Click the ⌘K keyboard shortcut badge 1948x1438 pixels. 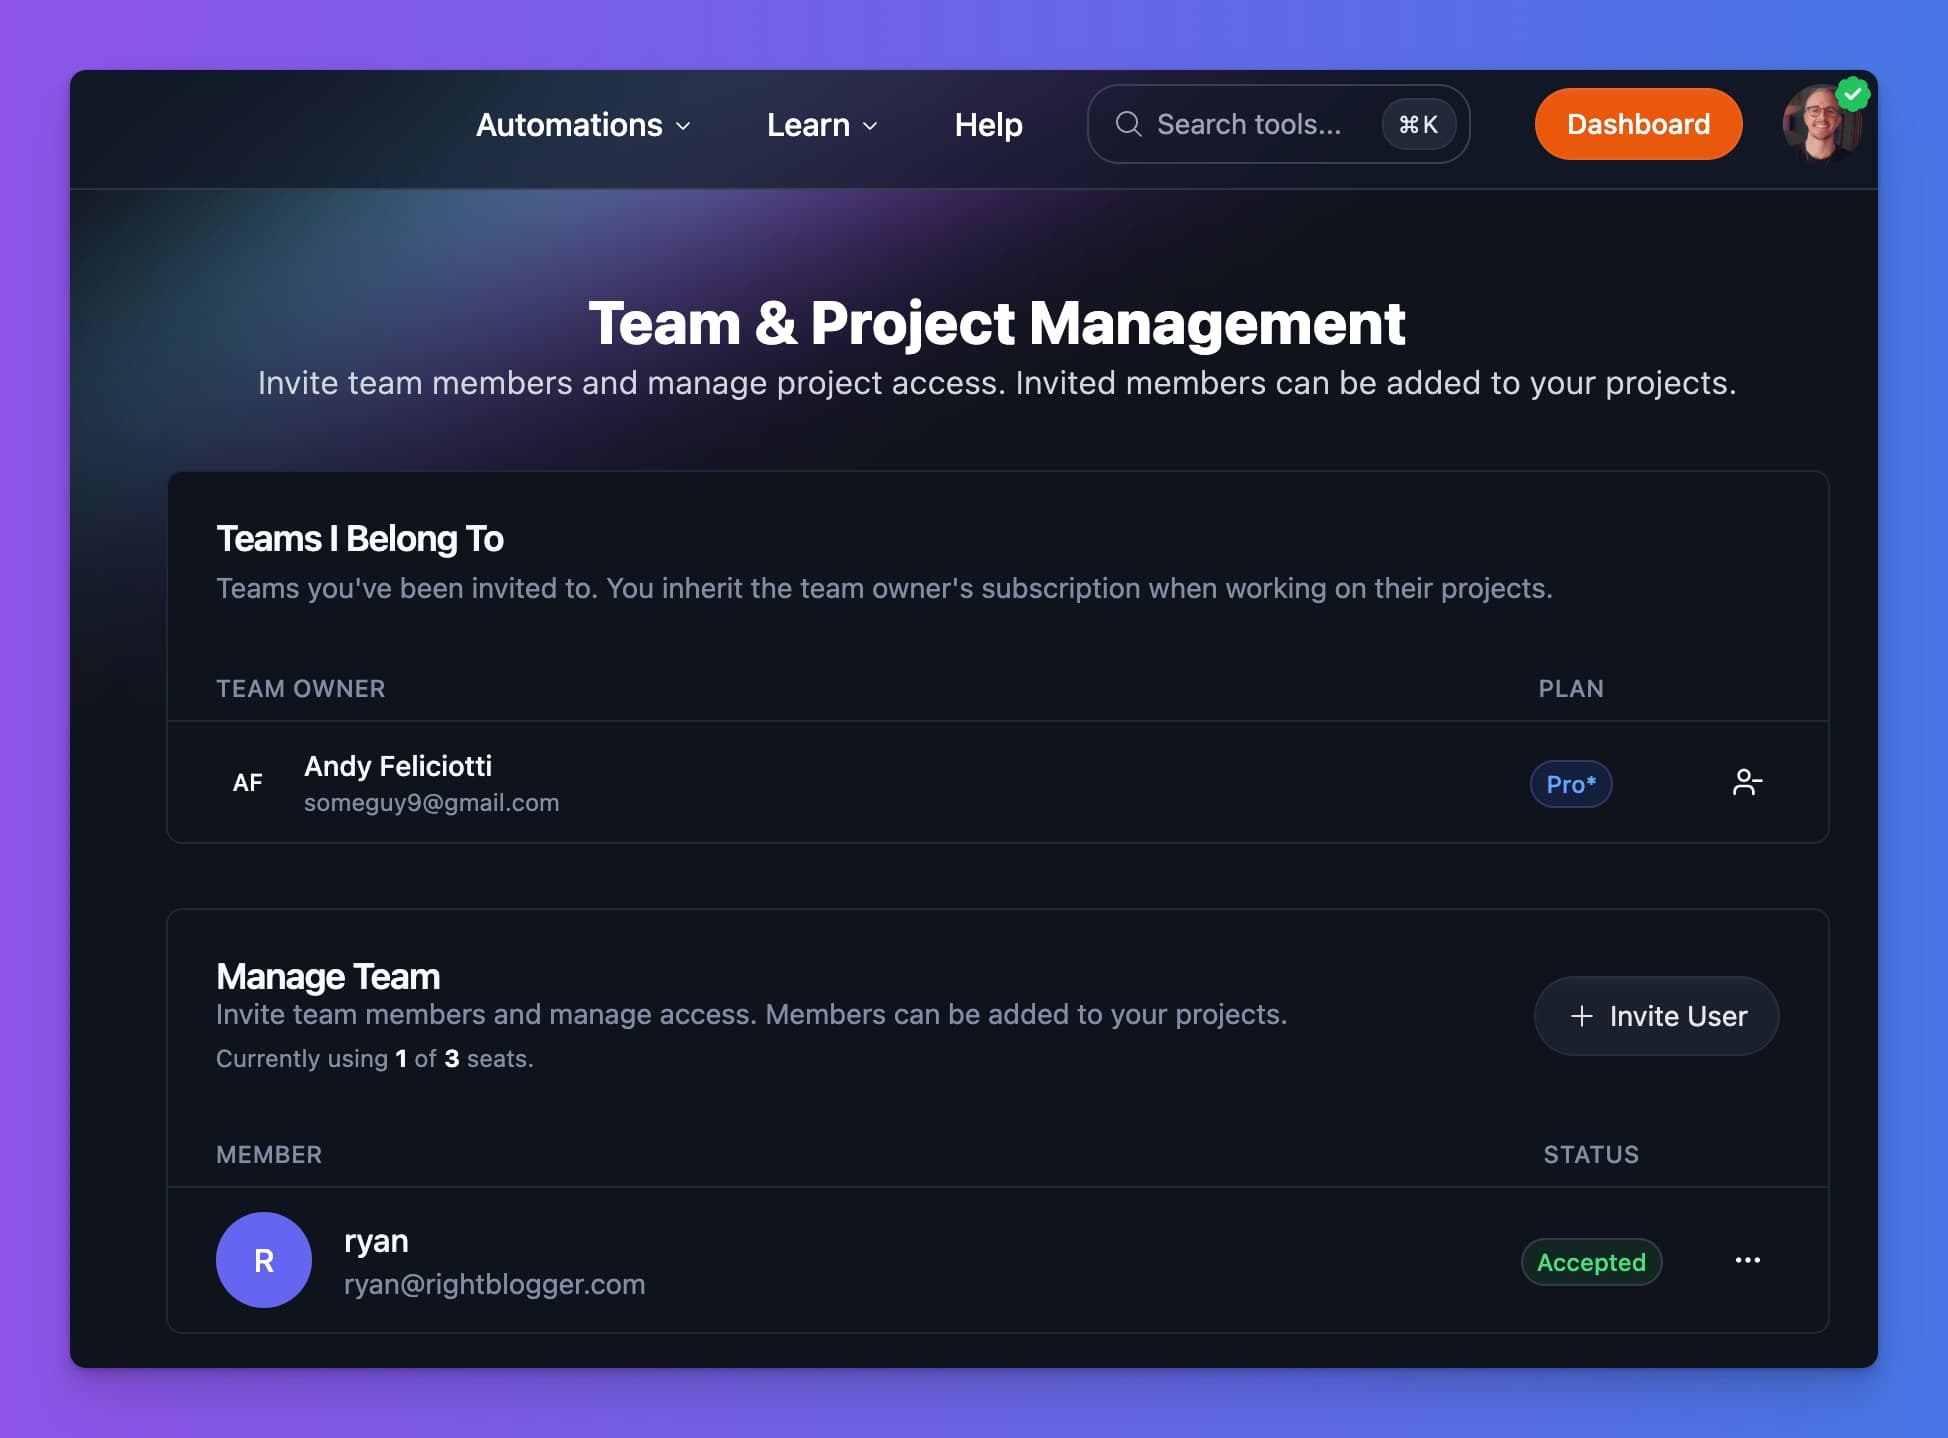[x=1418, y=124]
